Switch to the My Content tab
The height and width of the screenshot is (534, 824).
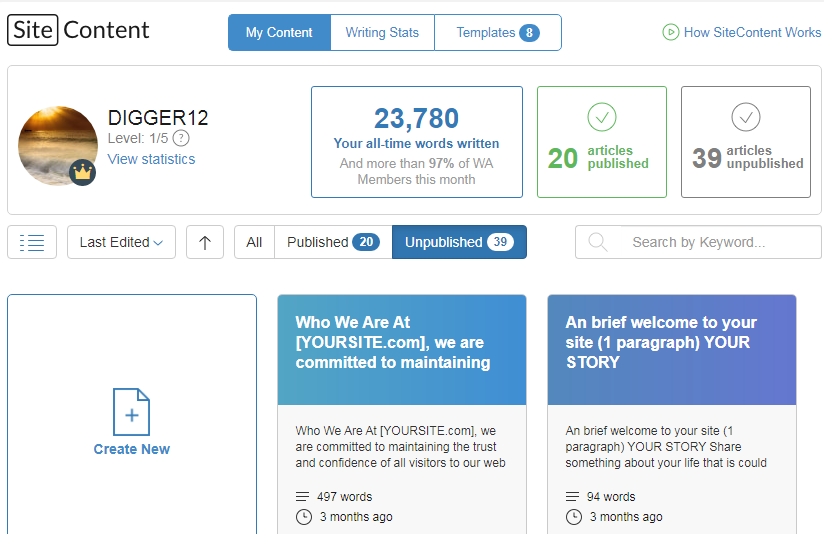279,33
